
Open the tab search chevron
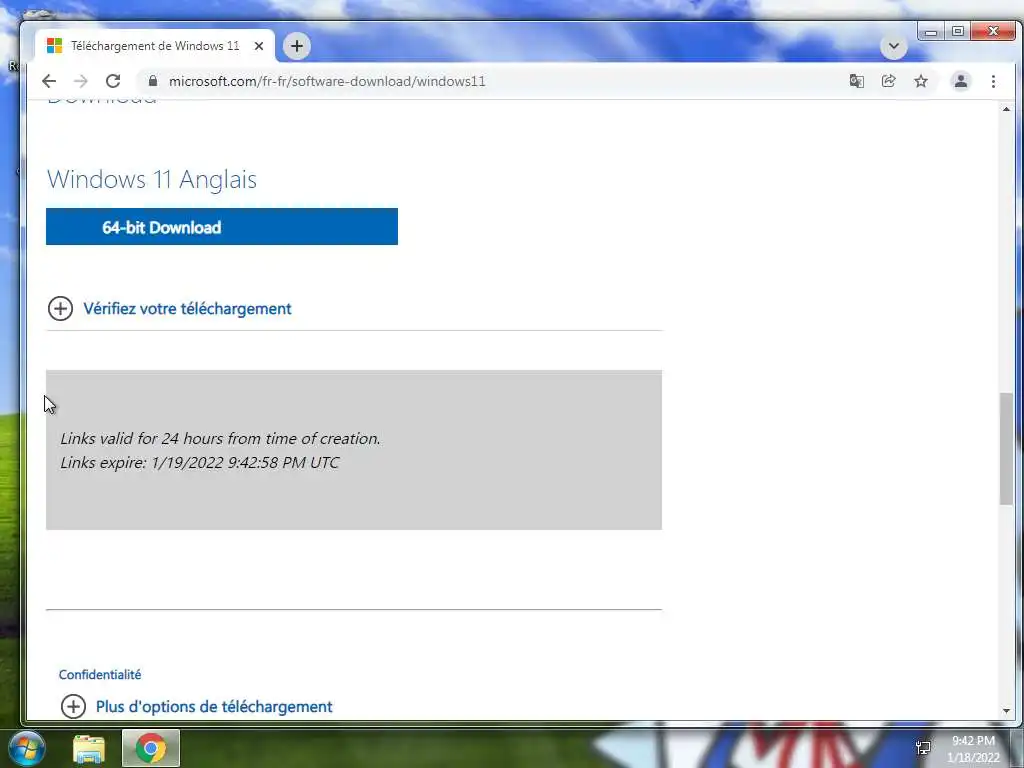[x=894, y=46]
